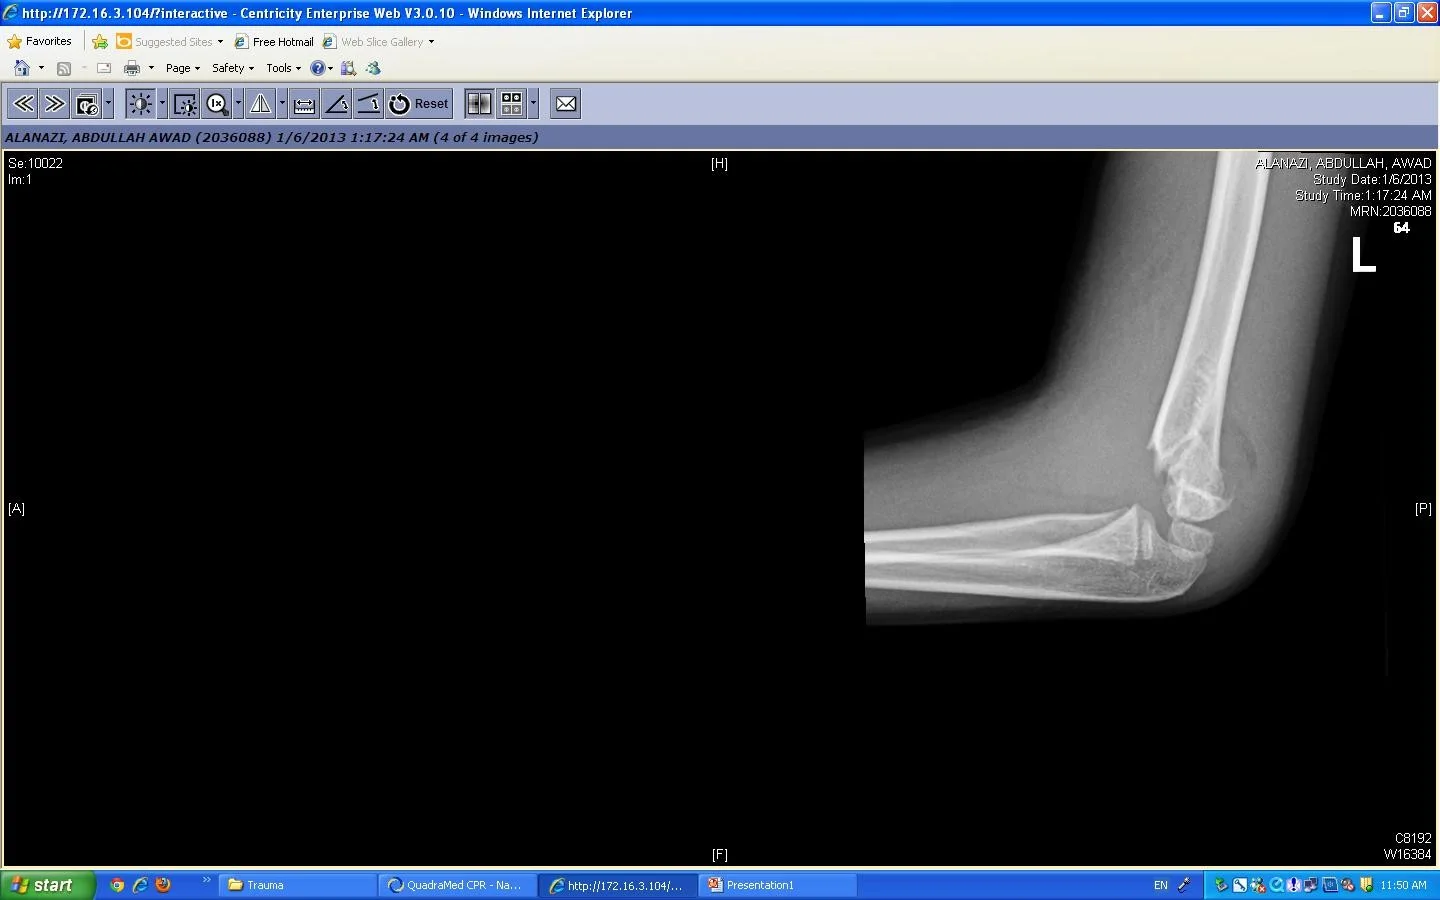Screen dimensions: 1440x900
Task: Expand the dropdown arrow beside window/level tool
Action: pyautogui.click(x=162, y=103)
